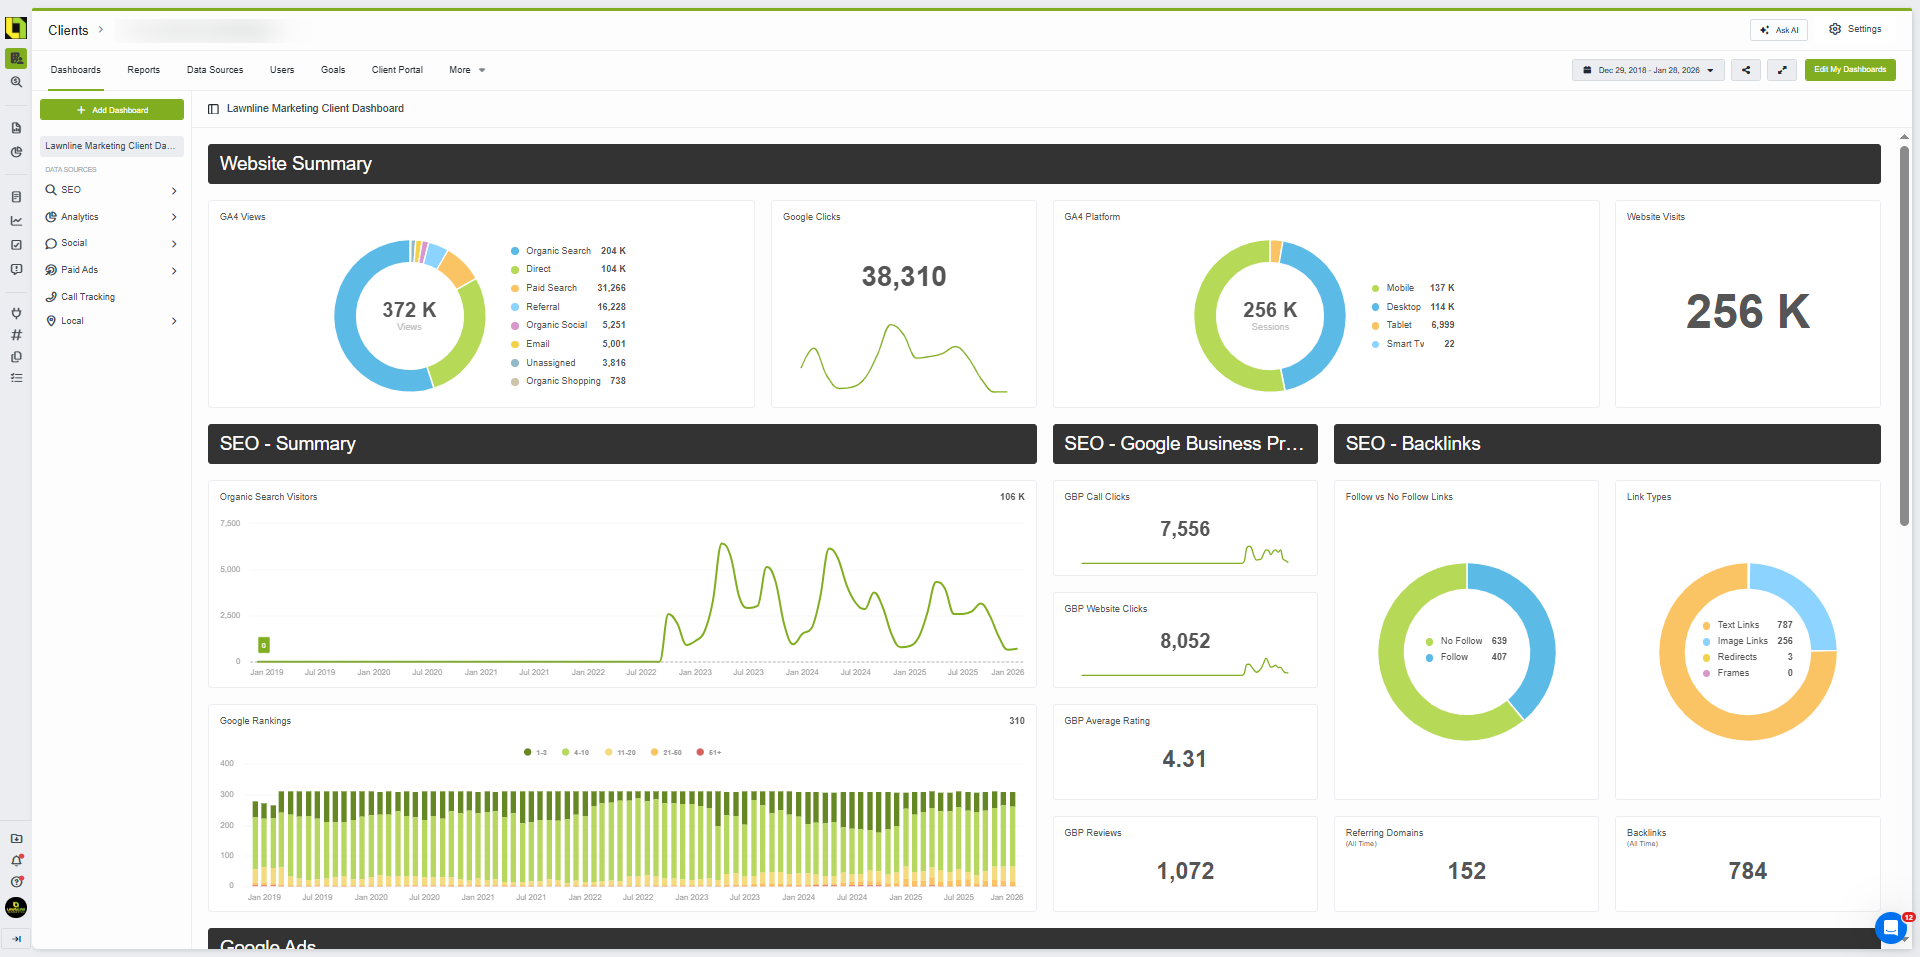Click the Edit My Dashboards button
Viewport: 1920px width, 957px height.
pos(1849,70)
